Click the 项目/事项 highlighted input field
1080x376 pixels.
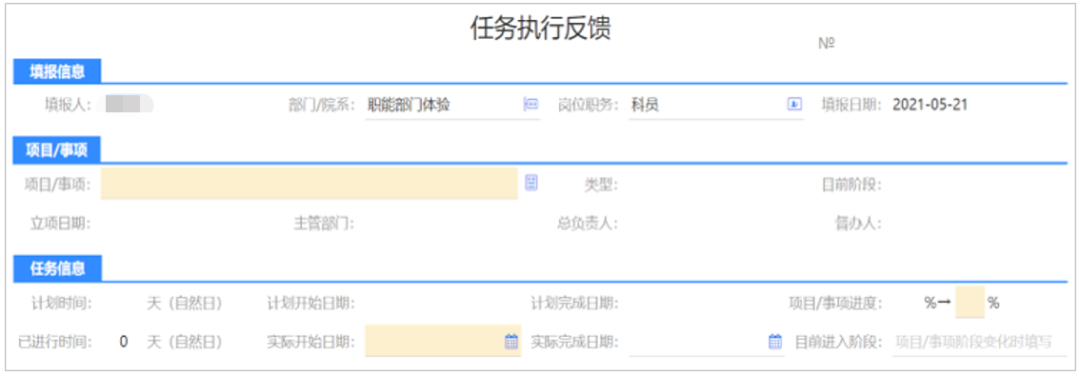click(x=309, y=183)
